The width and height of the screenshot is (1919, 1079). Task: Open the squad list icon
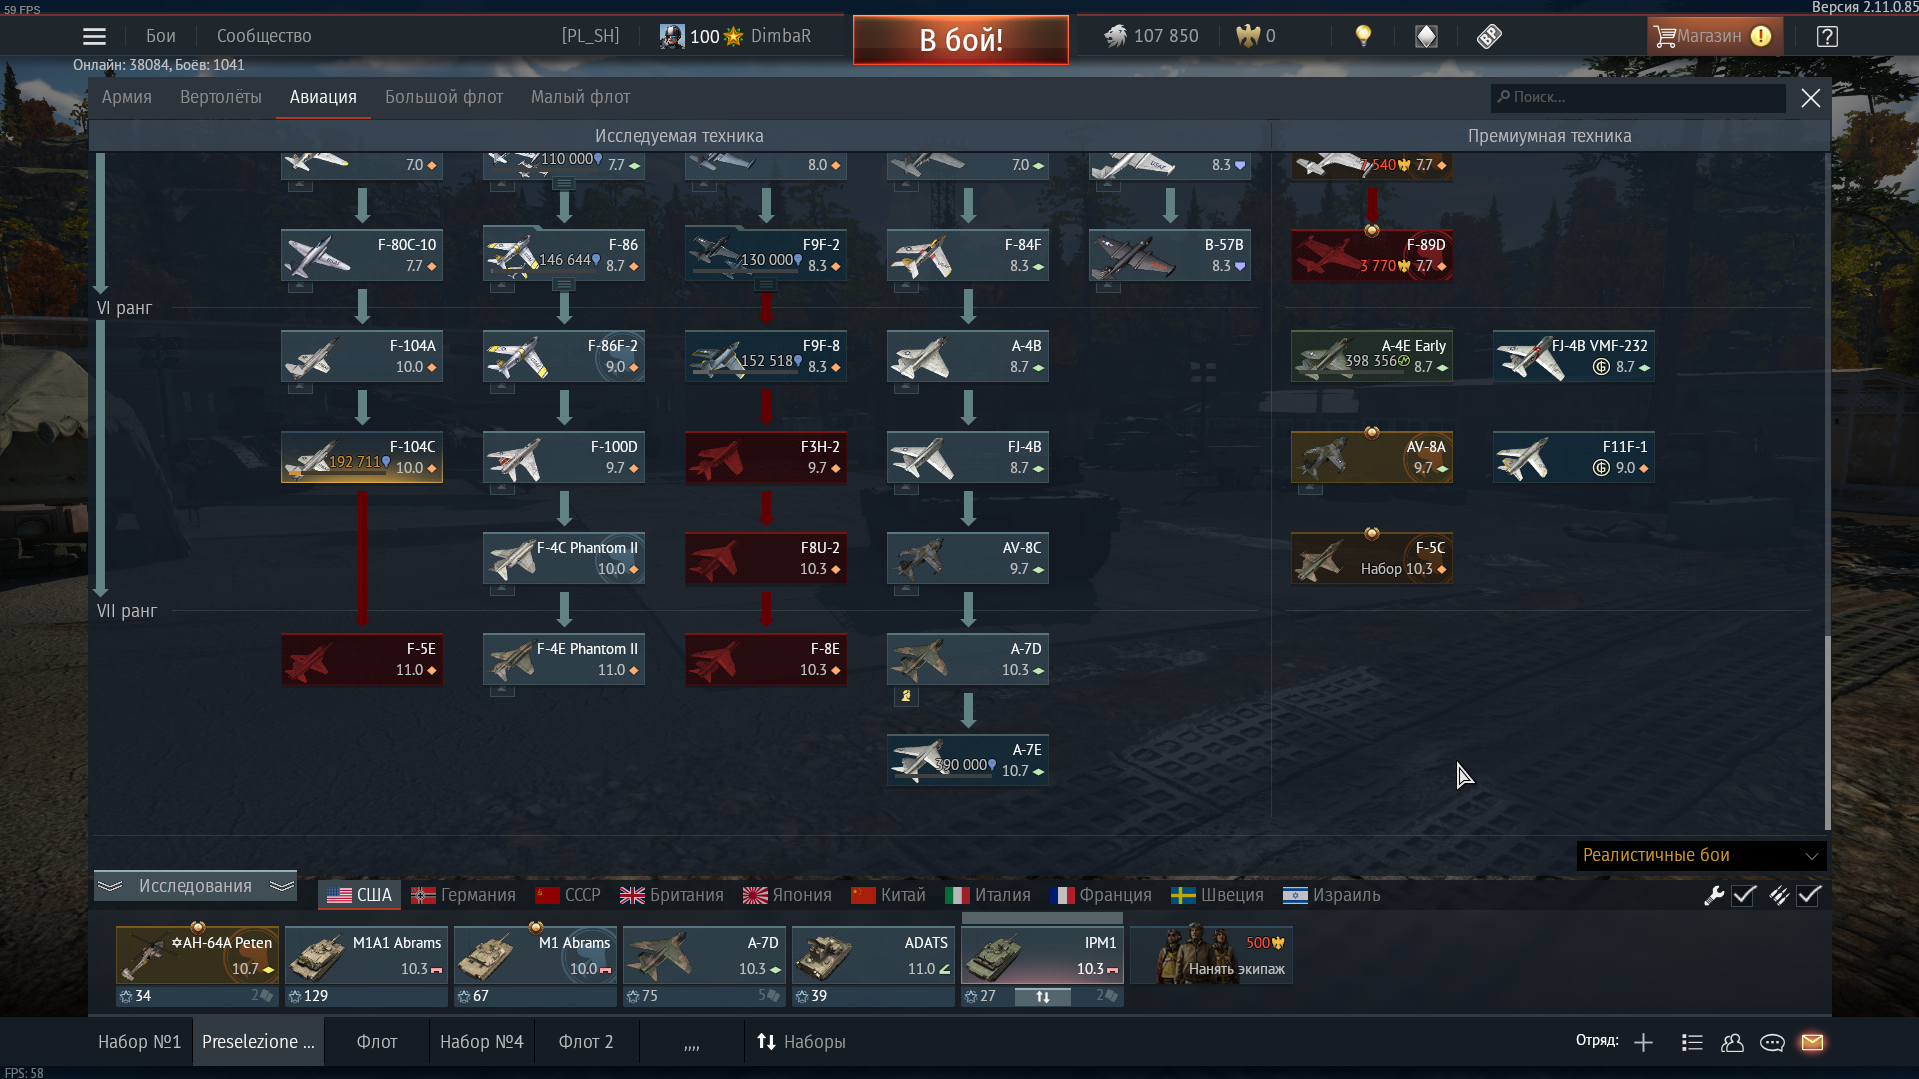(1692, 1042)
